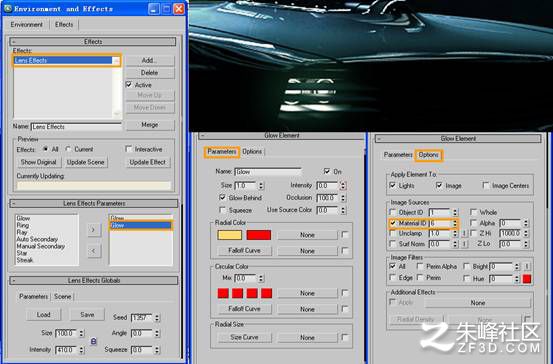This screenshot has width=553, height=364.
Task: Select Ring in the lens effects list
Action: (x=23, y=225)
